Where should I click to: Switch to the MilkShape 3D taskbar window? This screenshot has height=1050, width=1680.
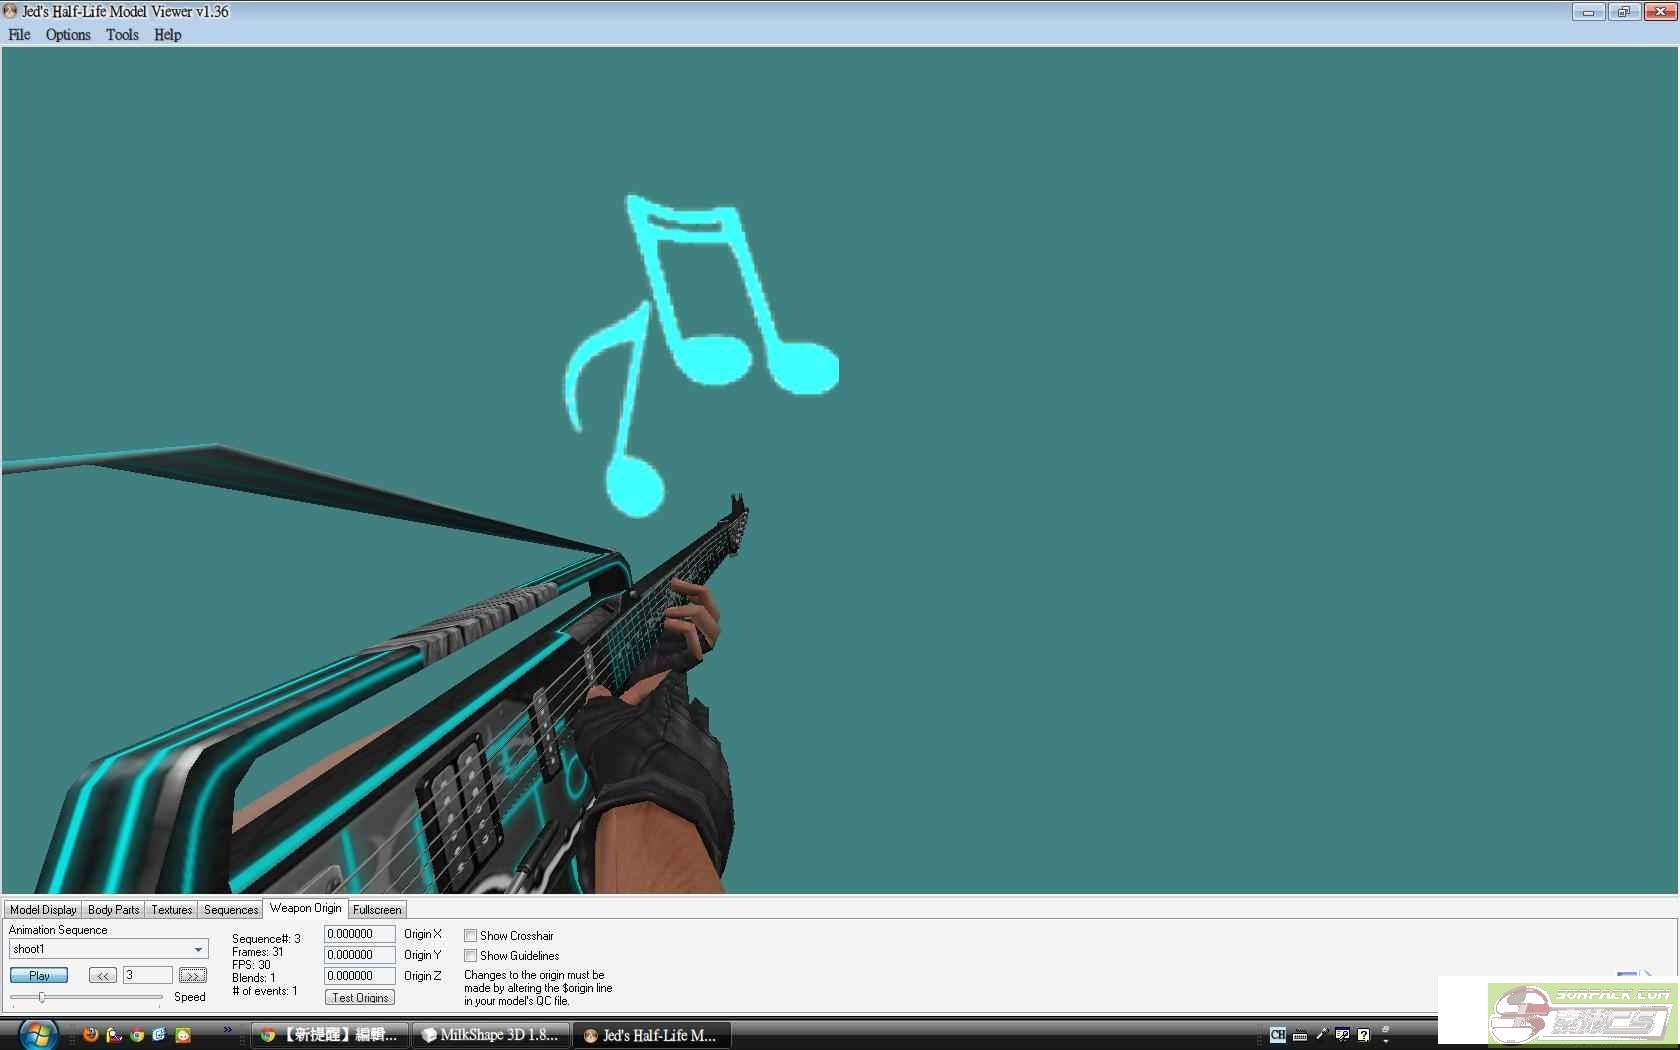(x=491, y=1035)
